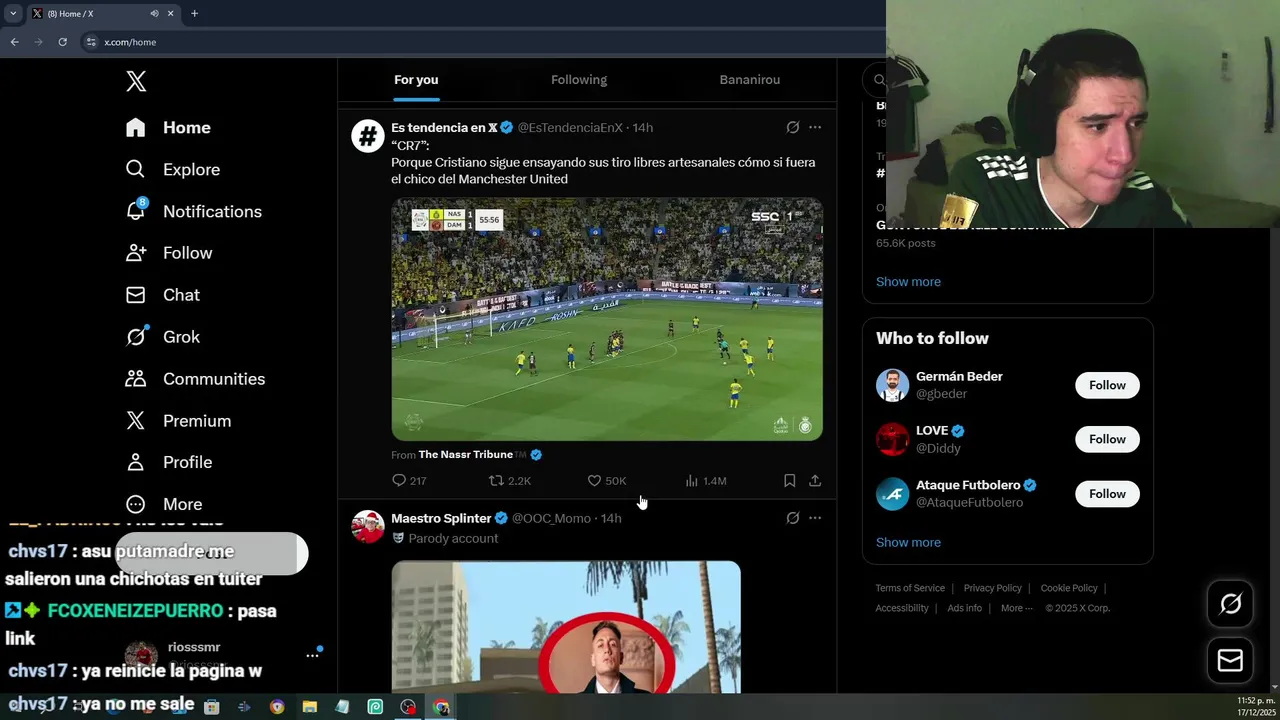Show more trending topics
Viewport: 1280px width, 720px height.
[x=908, y=282]
